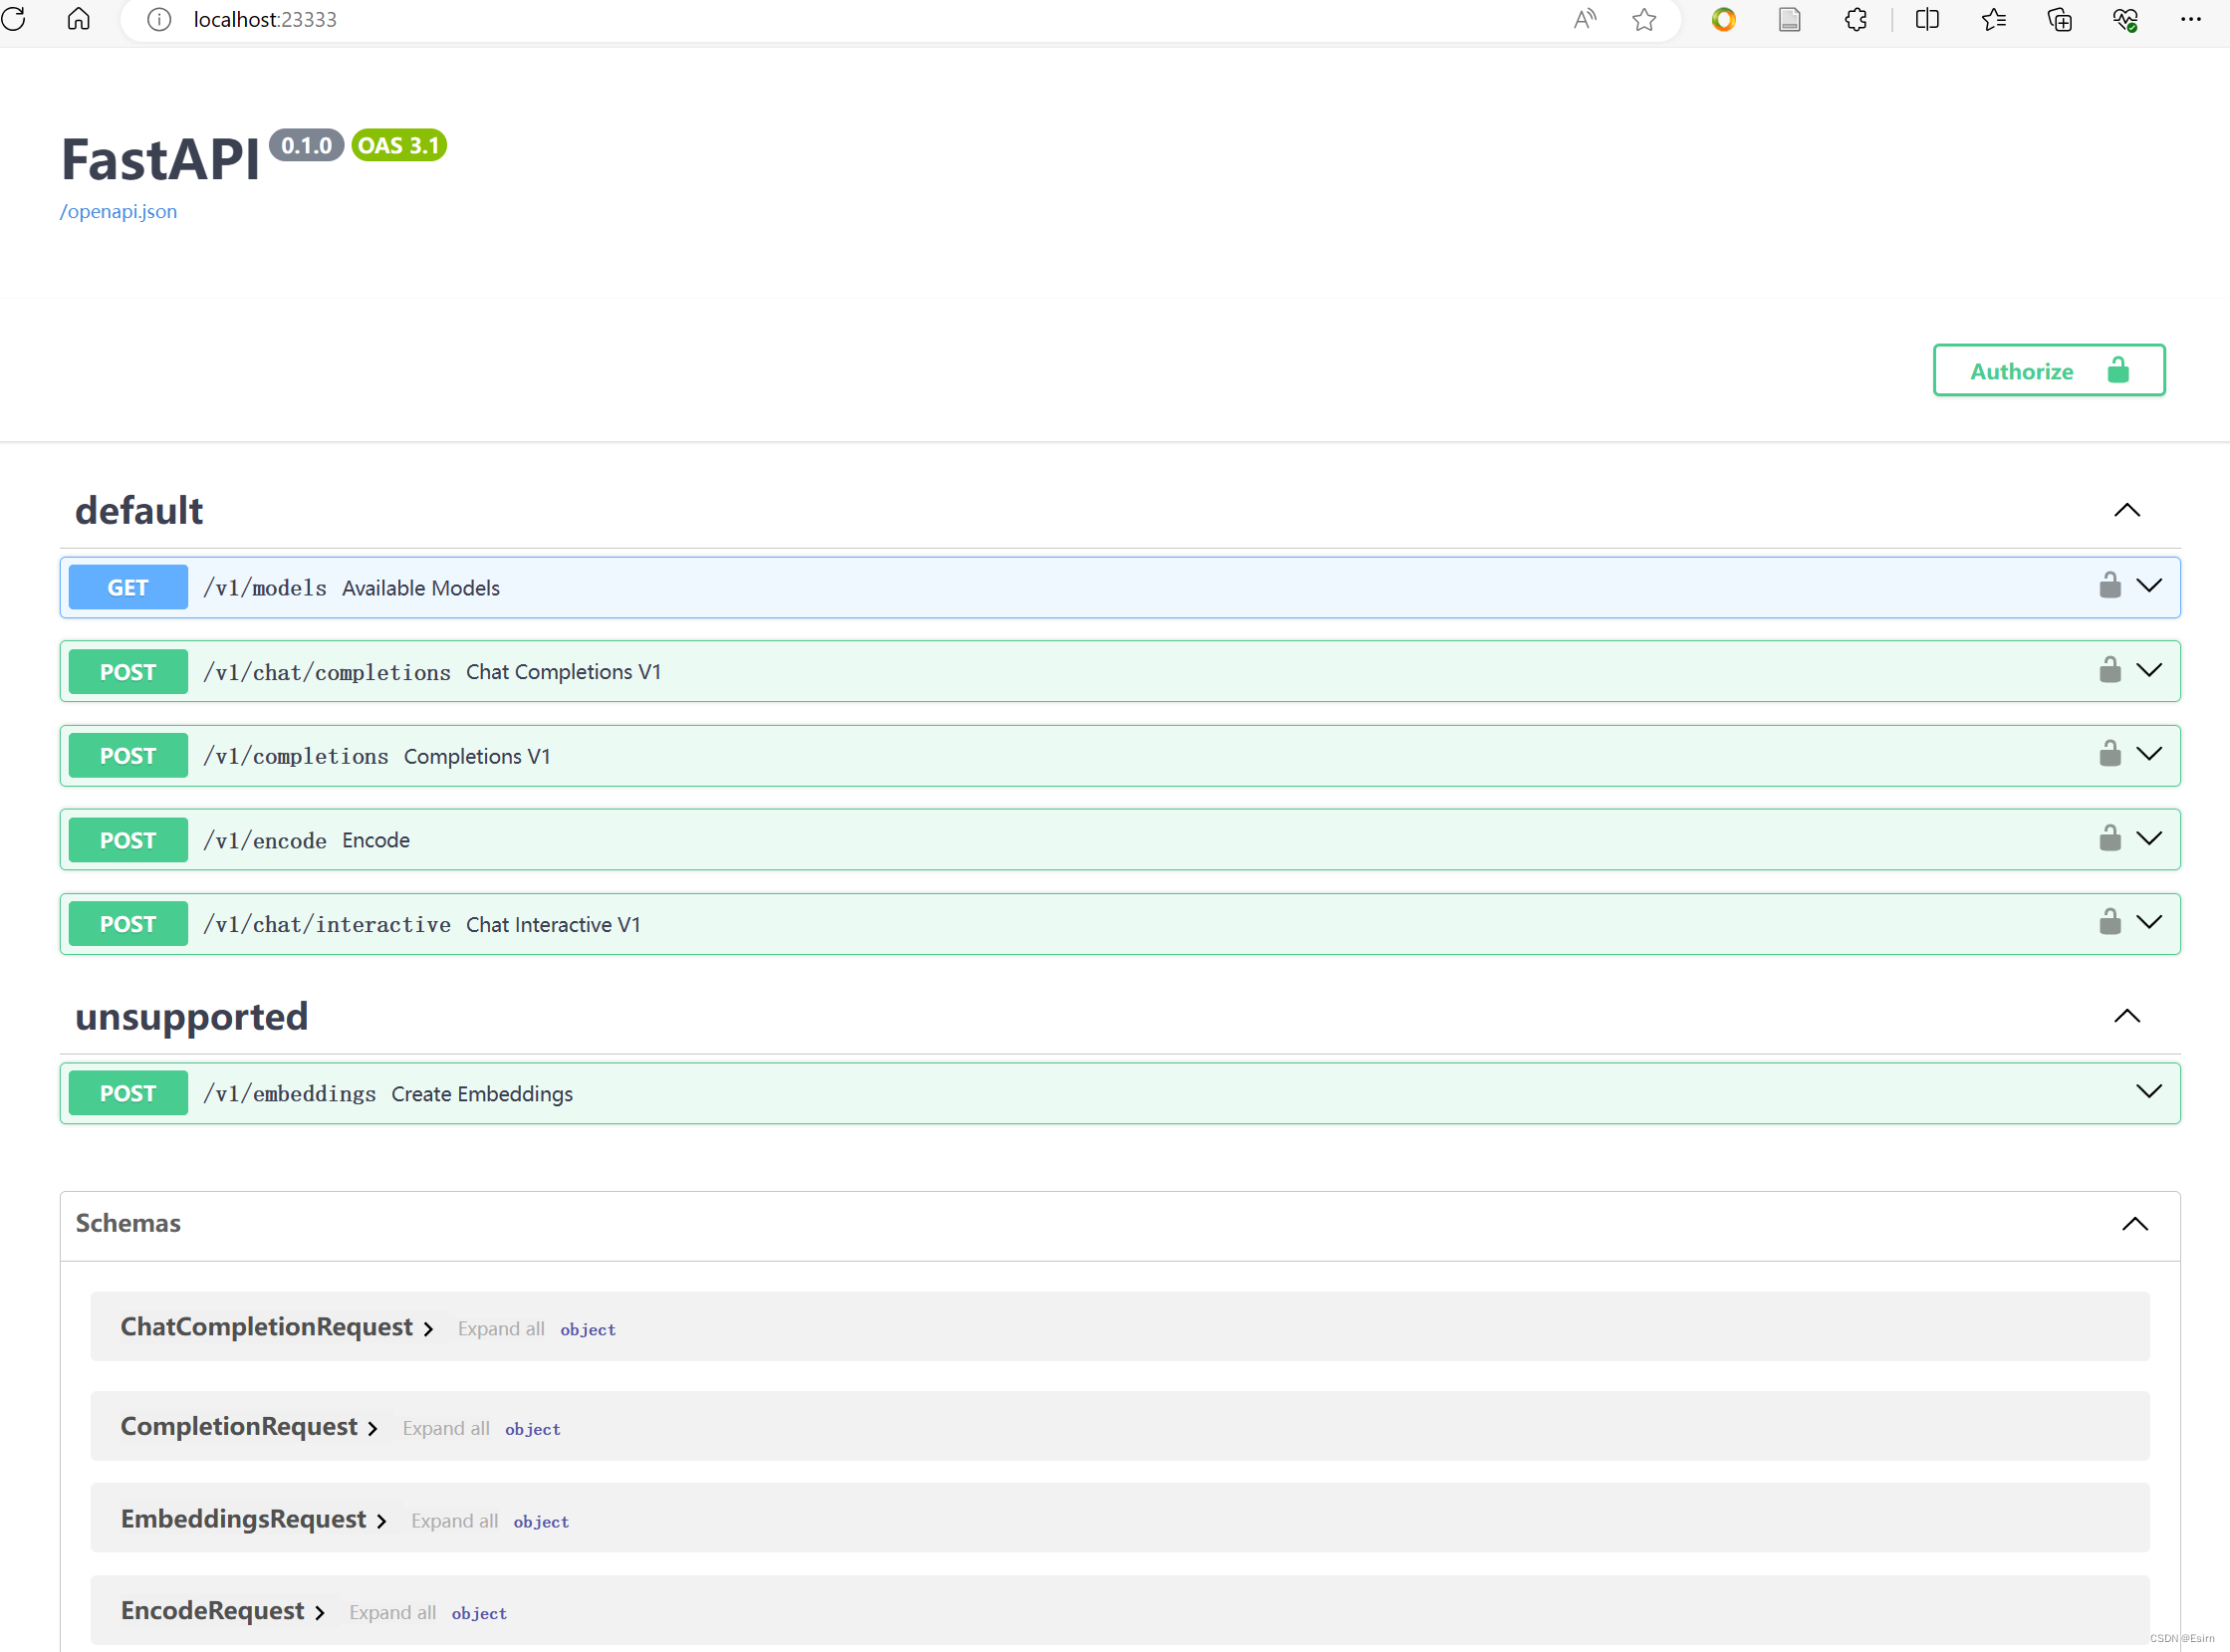Open site information icon in address bar

[x=158, y=19]
